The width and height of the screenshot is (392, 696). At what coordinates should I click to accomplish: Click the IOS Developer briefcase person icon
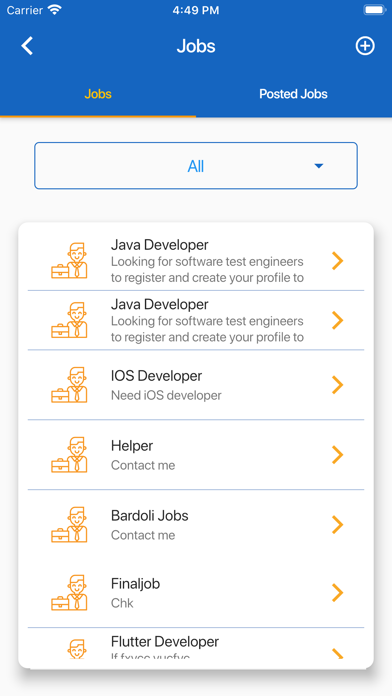(69, 384)
